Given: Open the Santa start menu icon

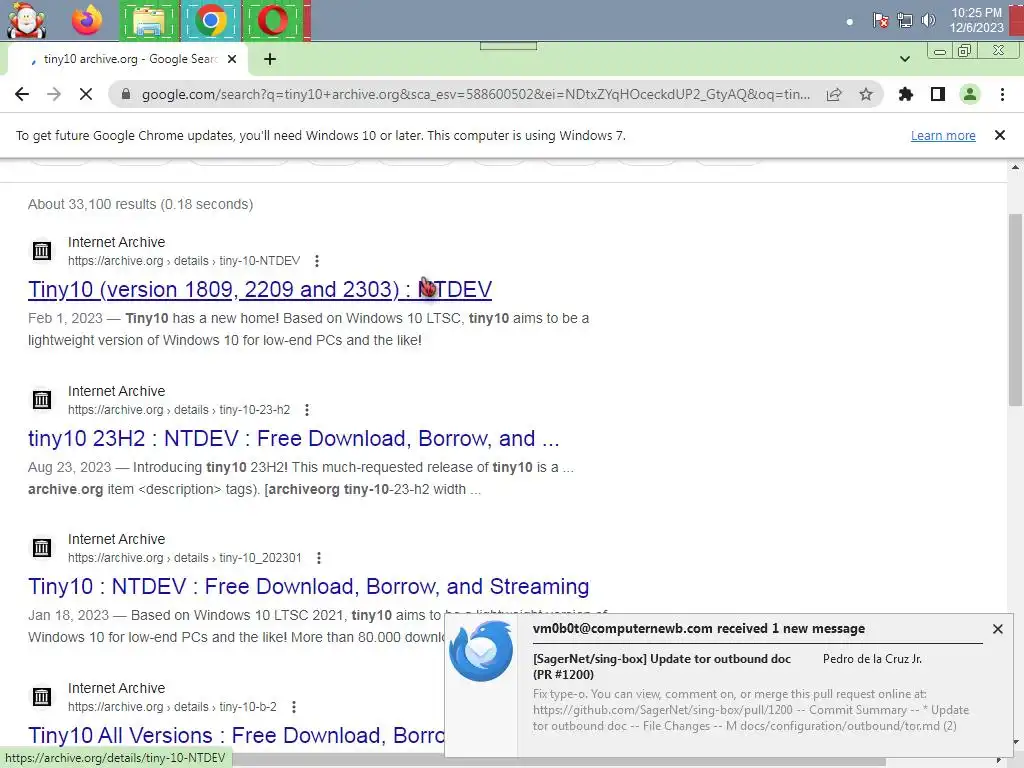Looking at the screenshot, I should point(26,20).
